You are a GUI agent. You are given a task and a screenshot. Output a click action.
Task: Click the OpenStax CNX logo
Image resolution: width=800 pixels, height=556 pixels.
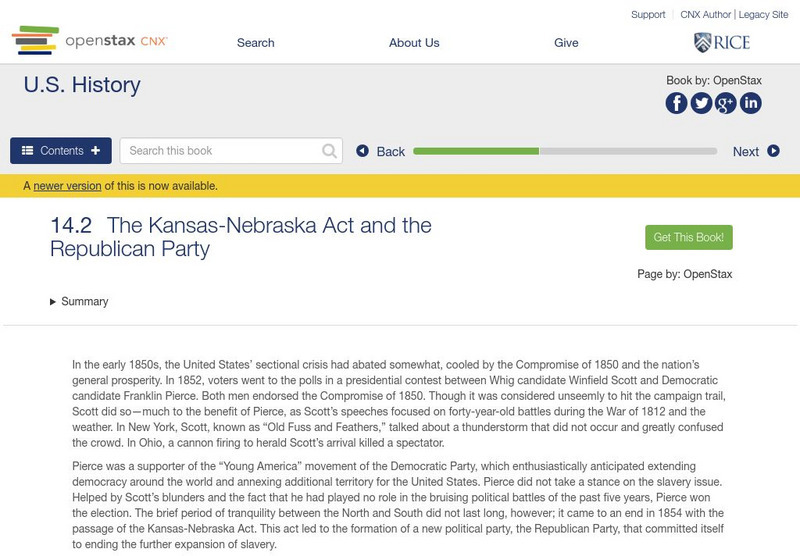click(90, 42)
